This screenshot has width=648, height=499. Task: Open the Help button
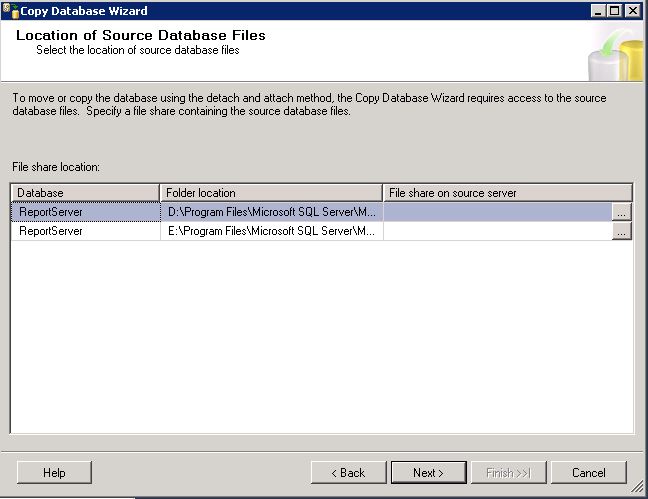54,473
